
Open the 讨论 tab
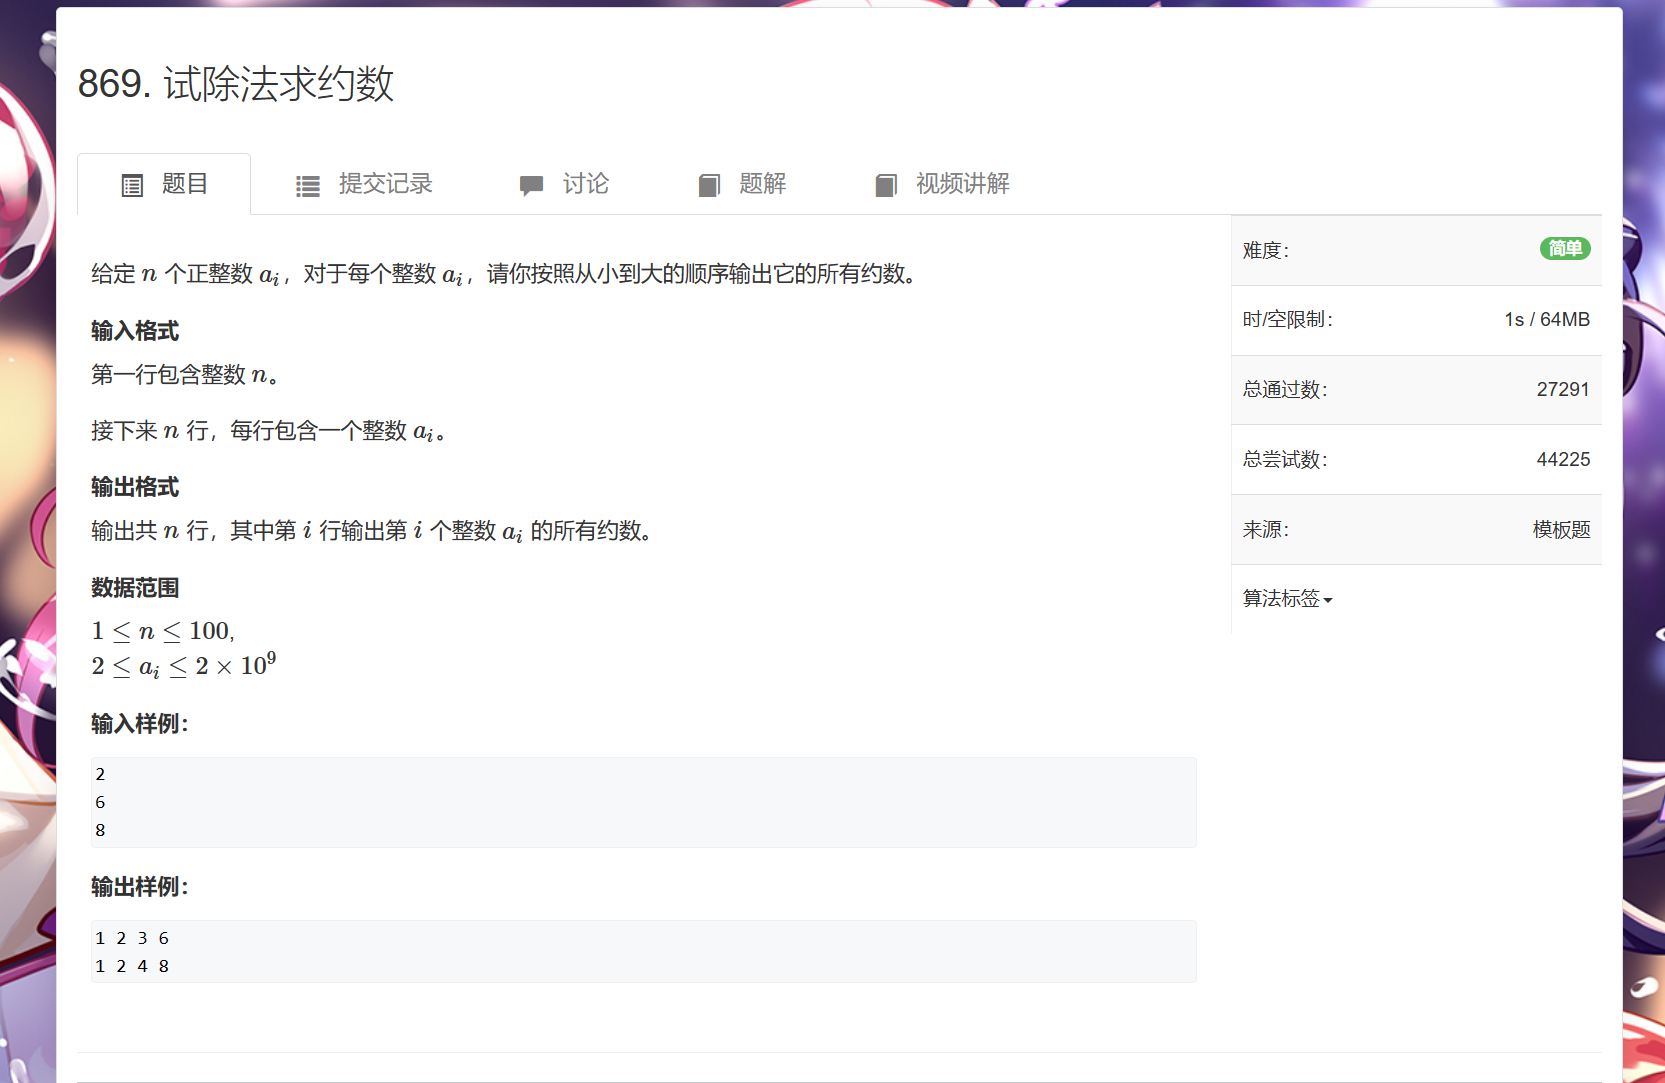pos(585,184)
